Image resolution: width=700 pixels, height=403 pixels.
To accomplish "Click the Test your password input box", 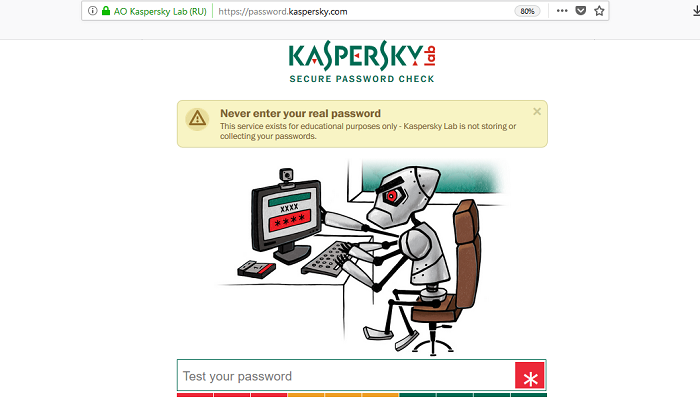I will (x=346, y=376).
